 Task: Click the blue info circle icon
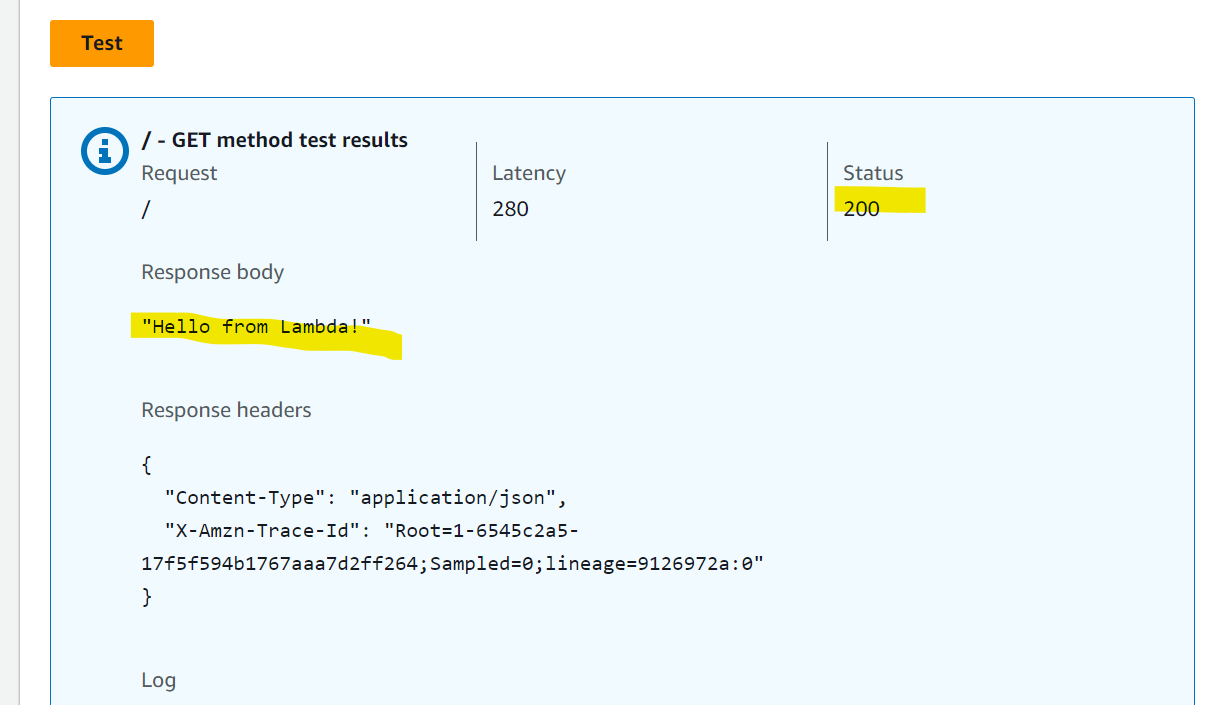(104, 150)
